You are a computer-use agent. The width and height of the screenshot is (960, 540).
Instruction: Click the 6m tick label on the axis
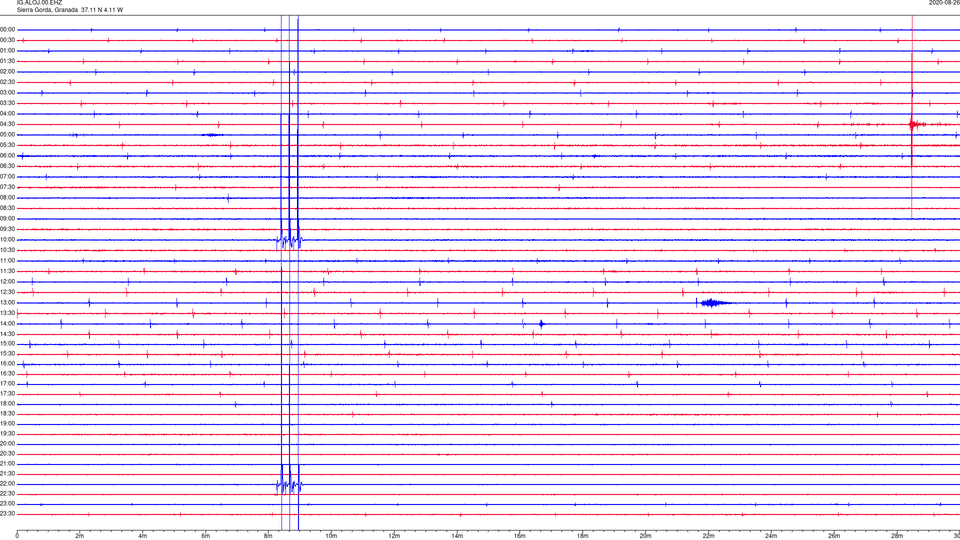click(206, 536)
